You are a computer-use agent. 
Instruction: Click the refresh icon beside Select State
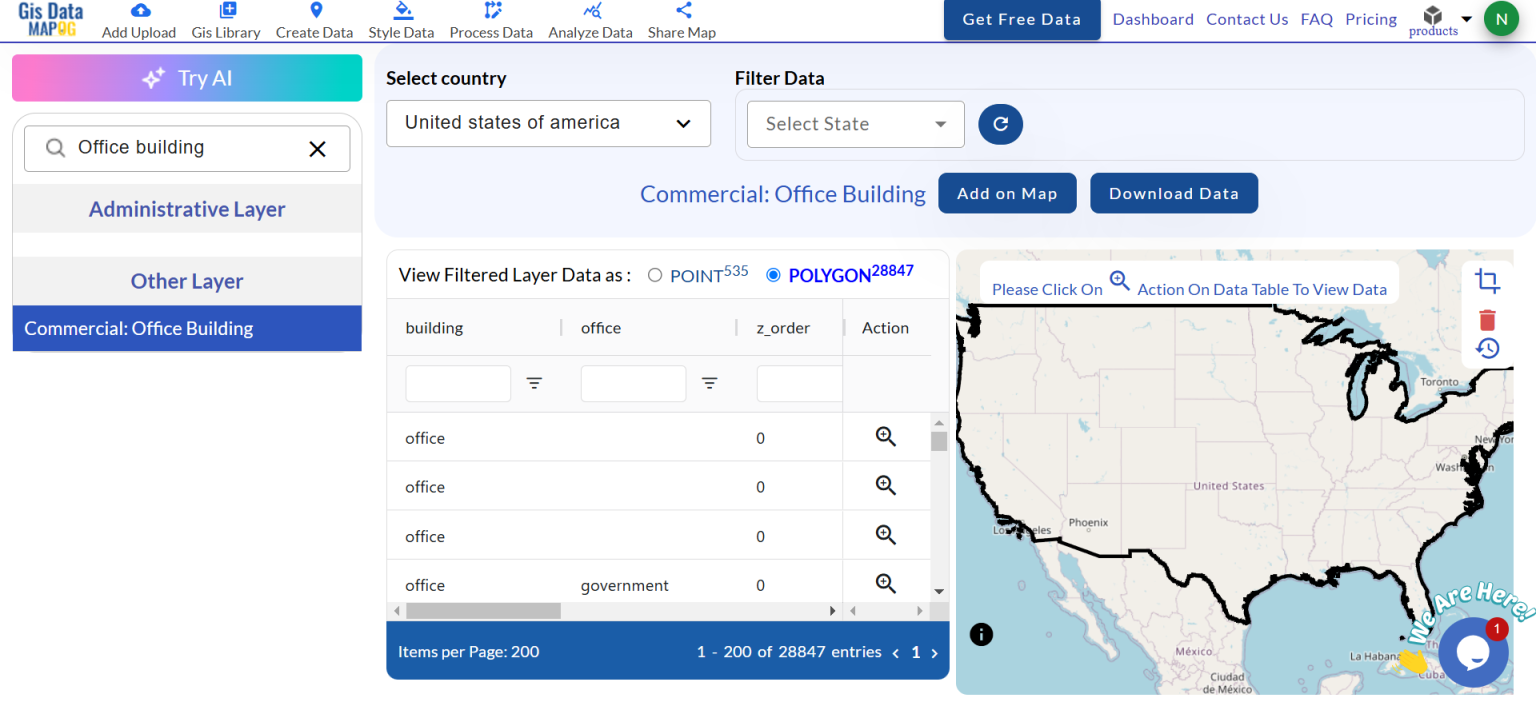click(1000, 124)
